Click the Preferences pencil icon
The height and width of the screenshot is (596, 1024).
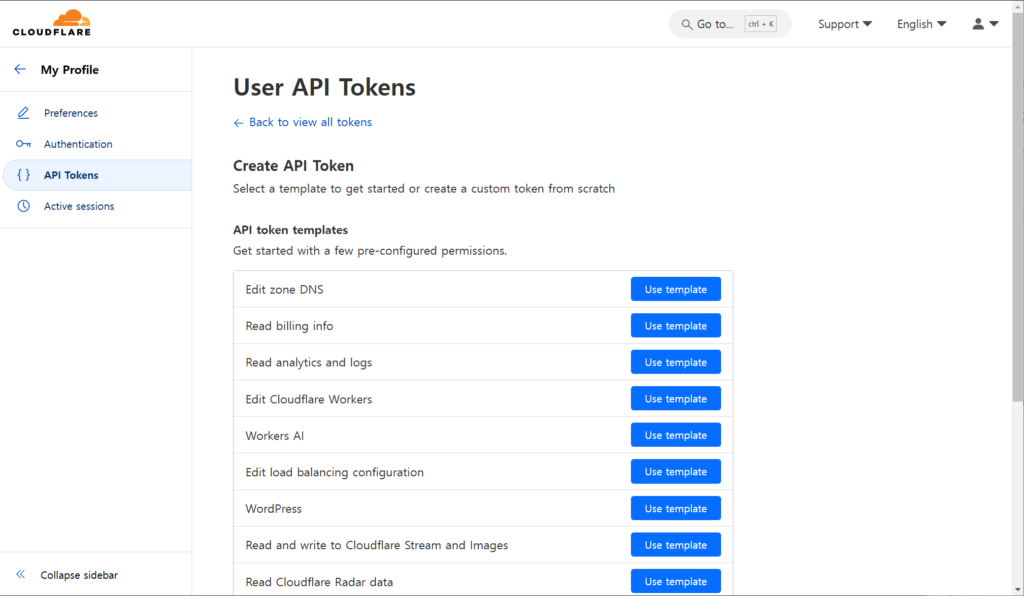(24, 113)
